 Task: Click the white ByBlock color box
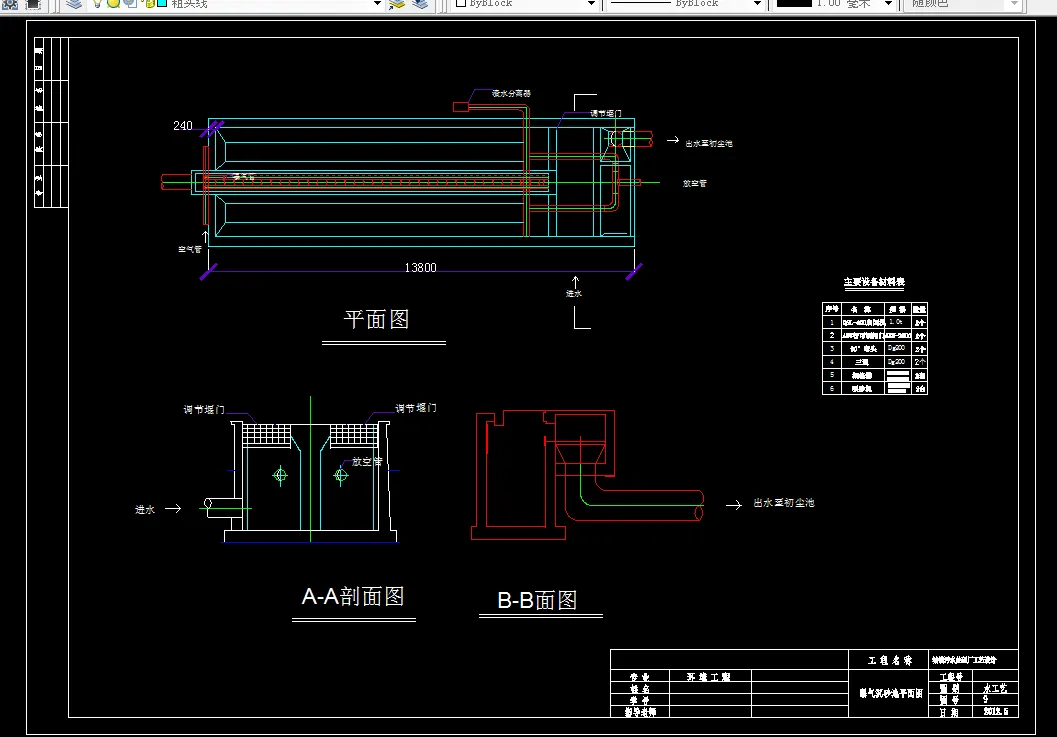coord(461,3)
